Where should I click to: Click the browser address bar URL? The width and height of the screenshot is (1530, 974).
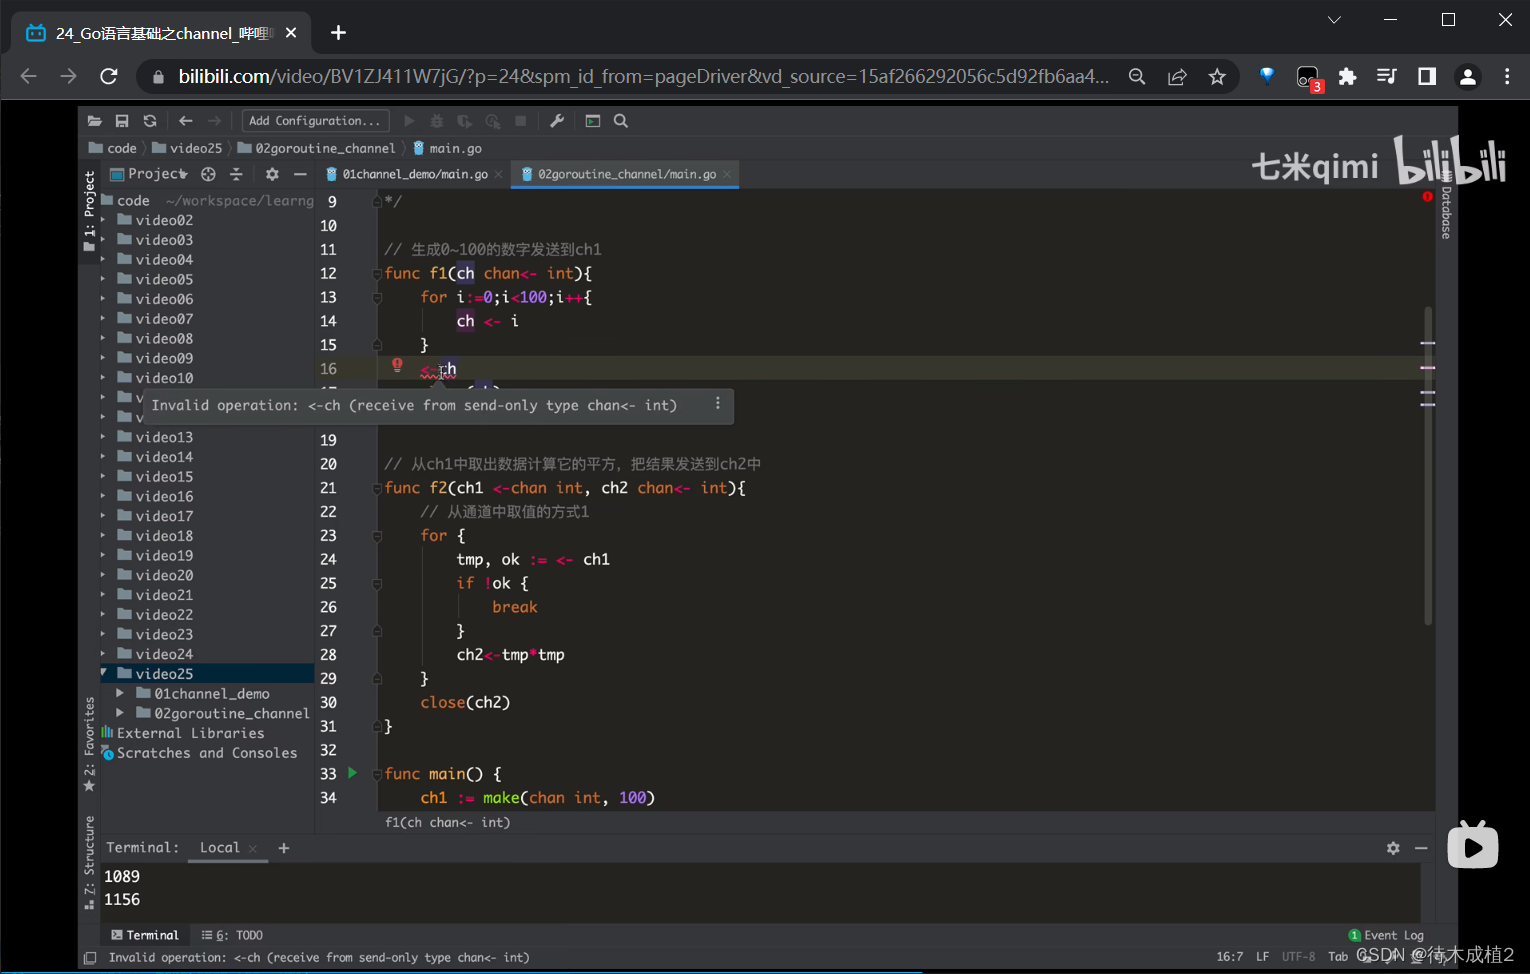click(x=643, y=76)
